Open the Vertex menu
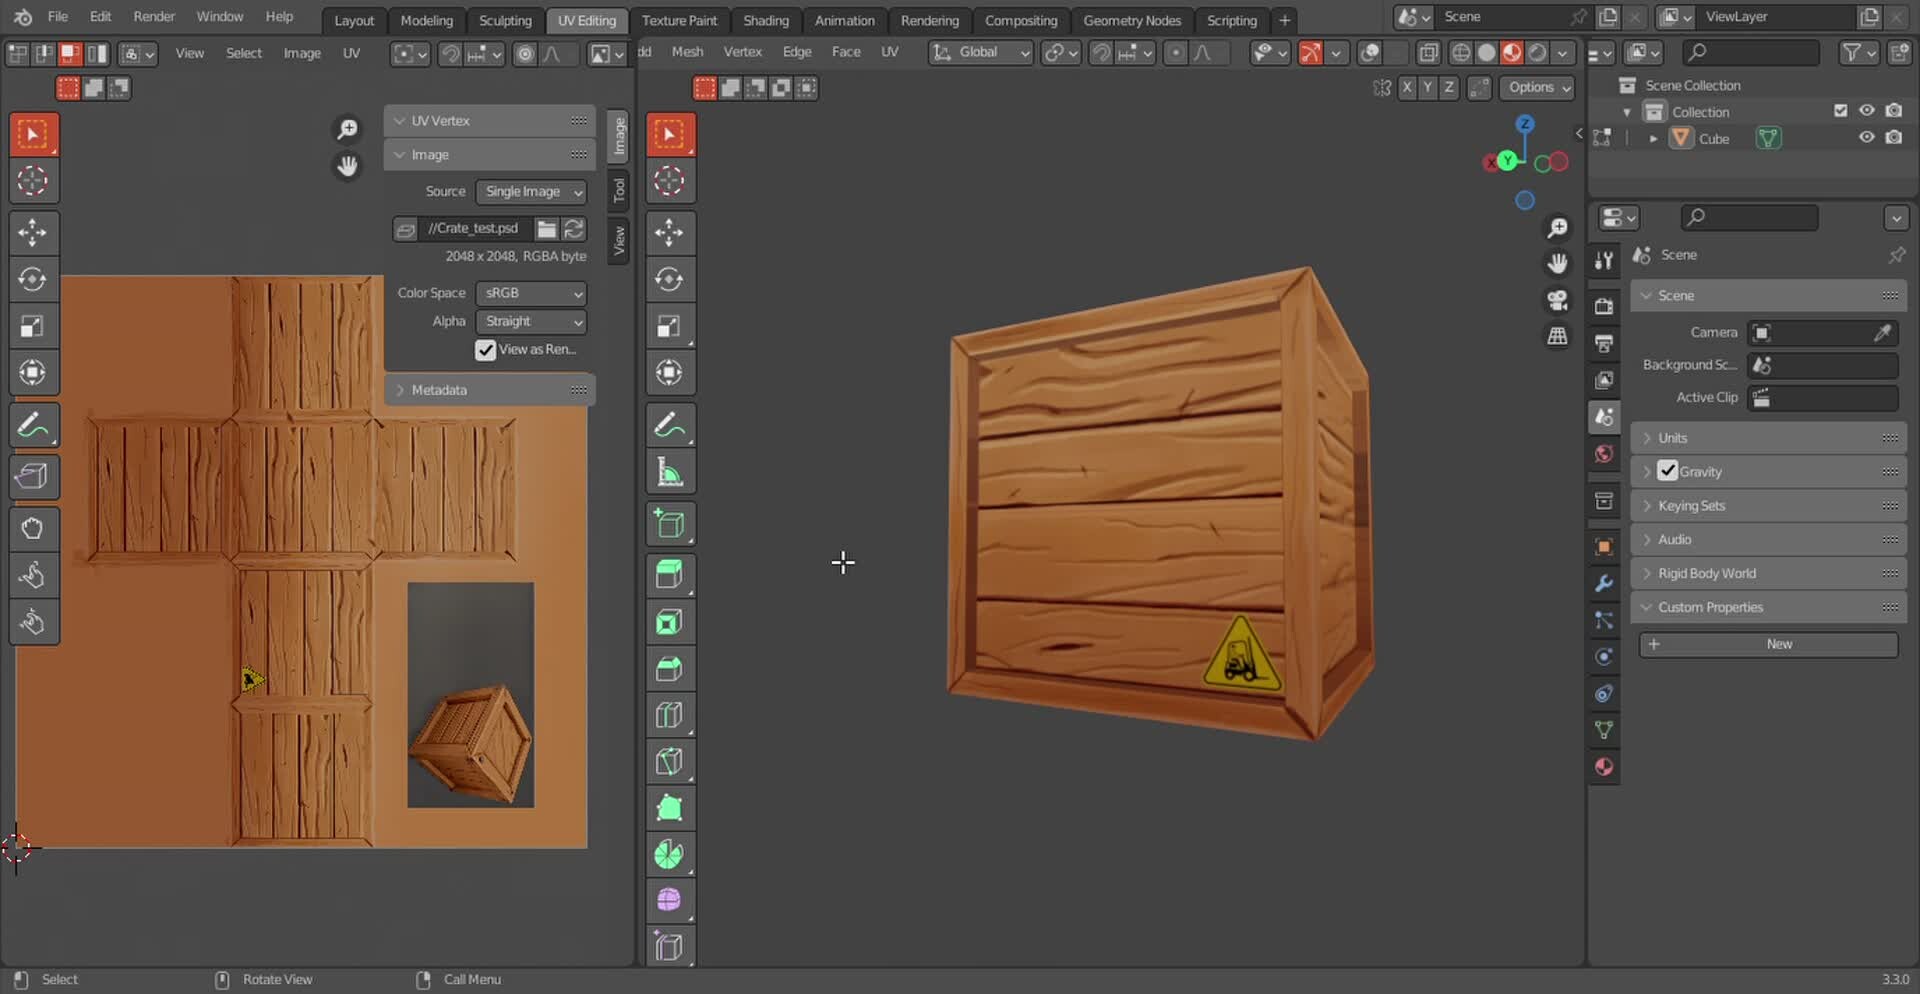The image size is (1920, 994). (x=743, y=52)
